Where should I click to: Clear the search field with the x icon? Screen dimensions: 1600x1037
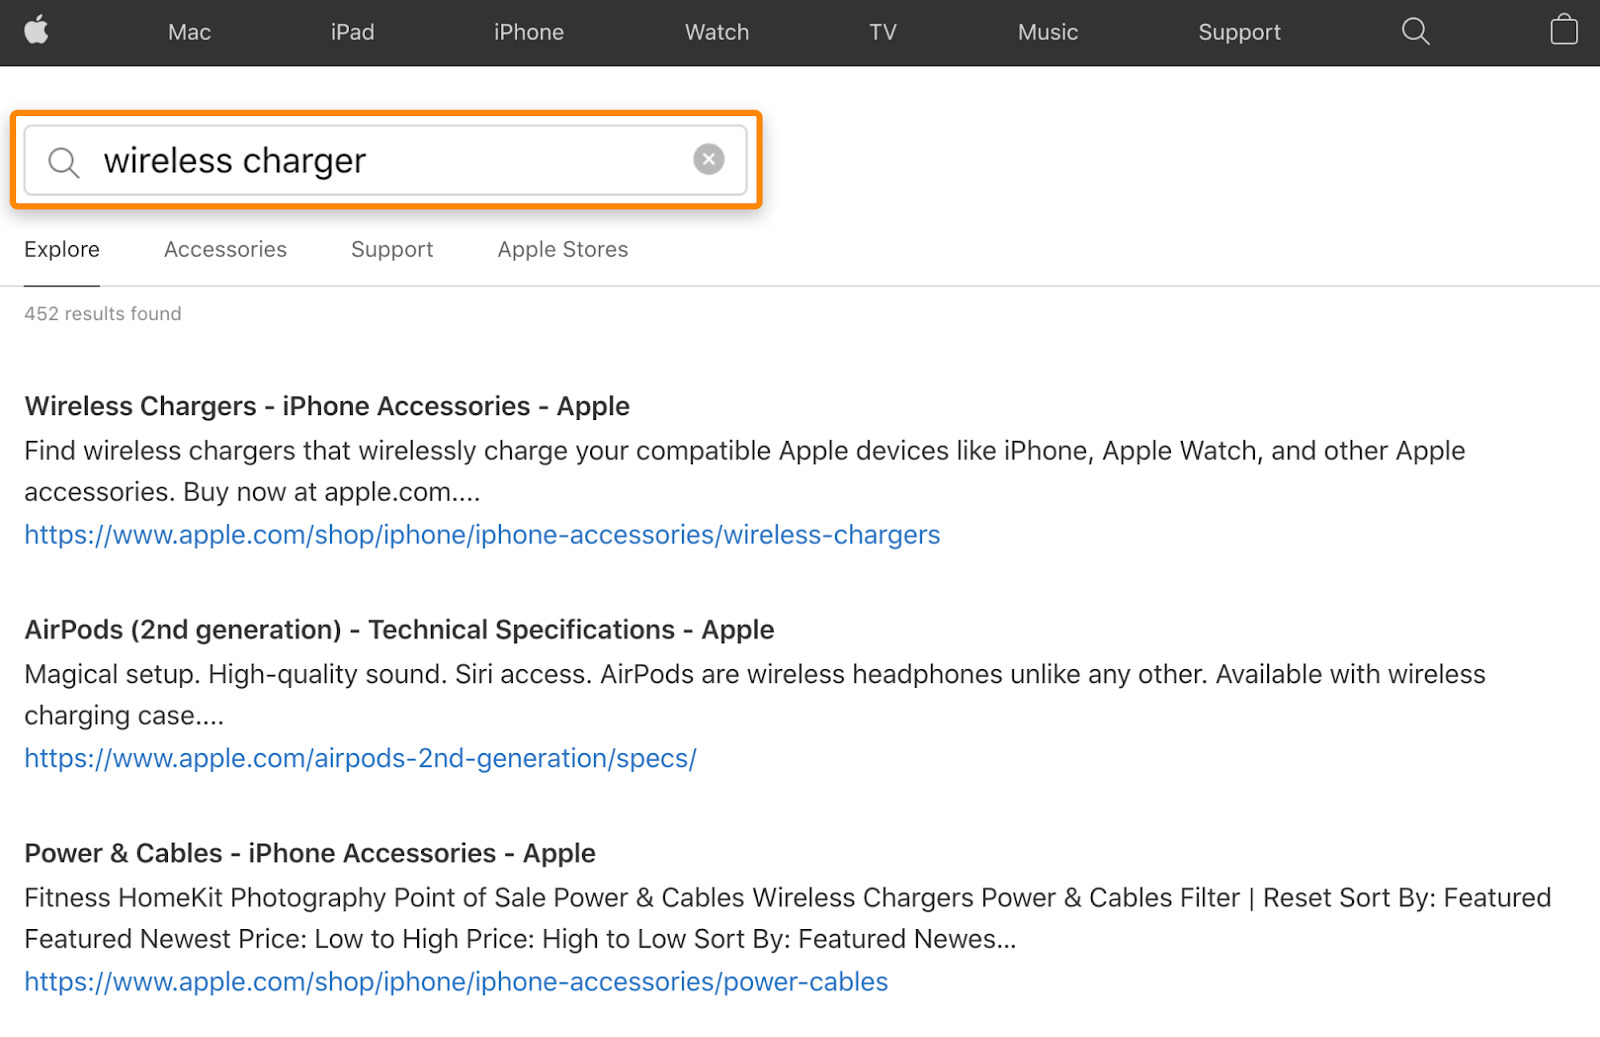pyautogui.click(x=708, y=159)
